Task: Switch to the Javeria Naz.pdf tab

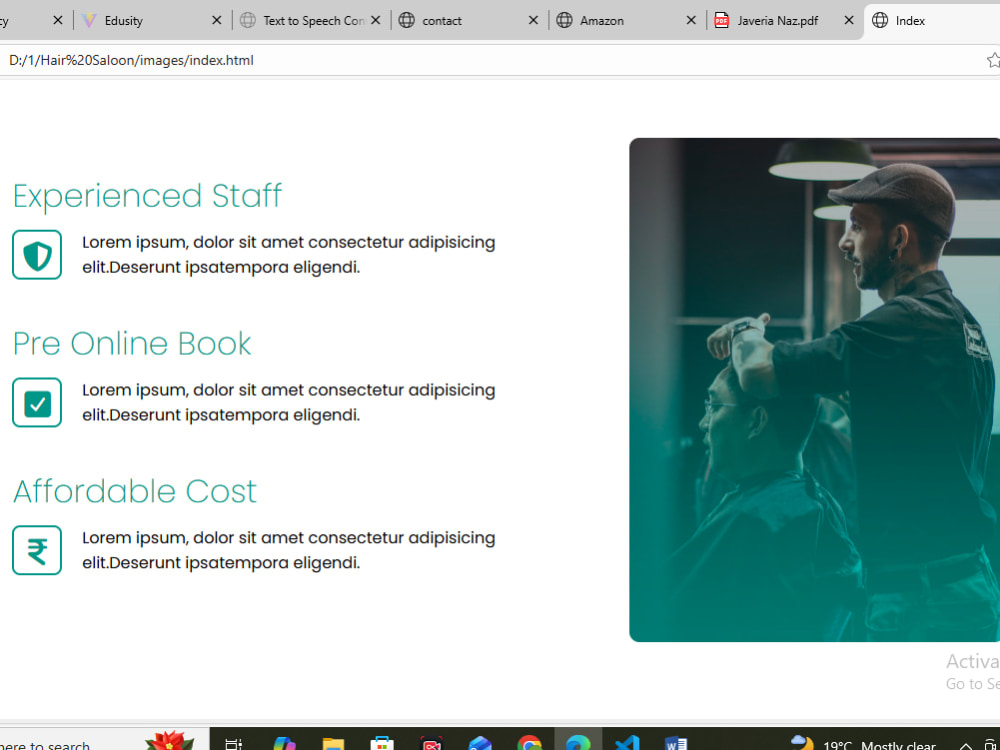Action: (784, 20)
